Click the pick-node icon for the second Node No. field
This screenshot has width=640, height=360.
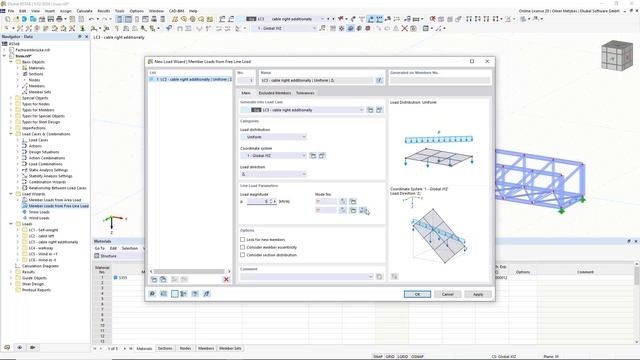[343, 210]
